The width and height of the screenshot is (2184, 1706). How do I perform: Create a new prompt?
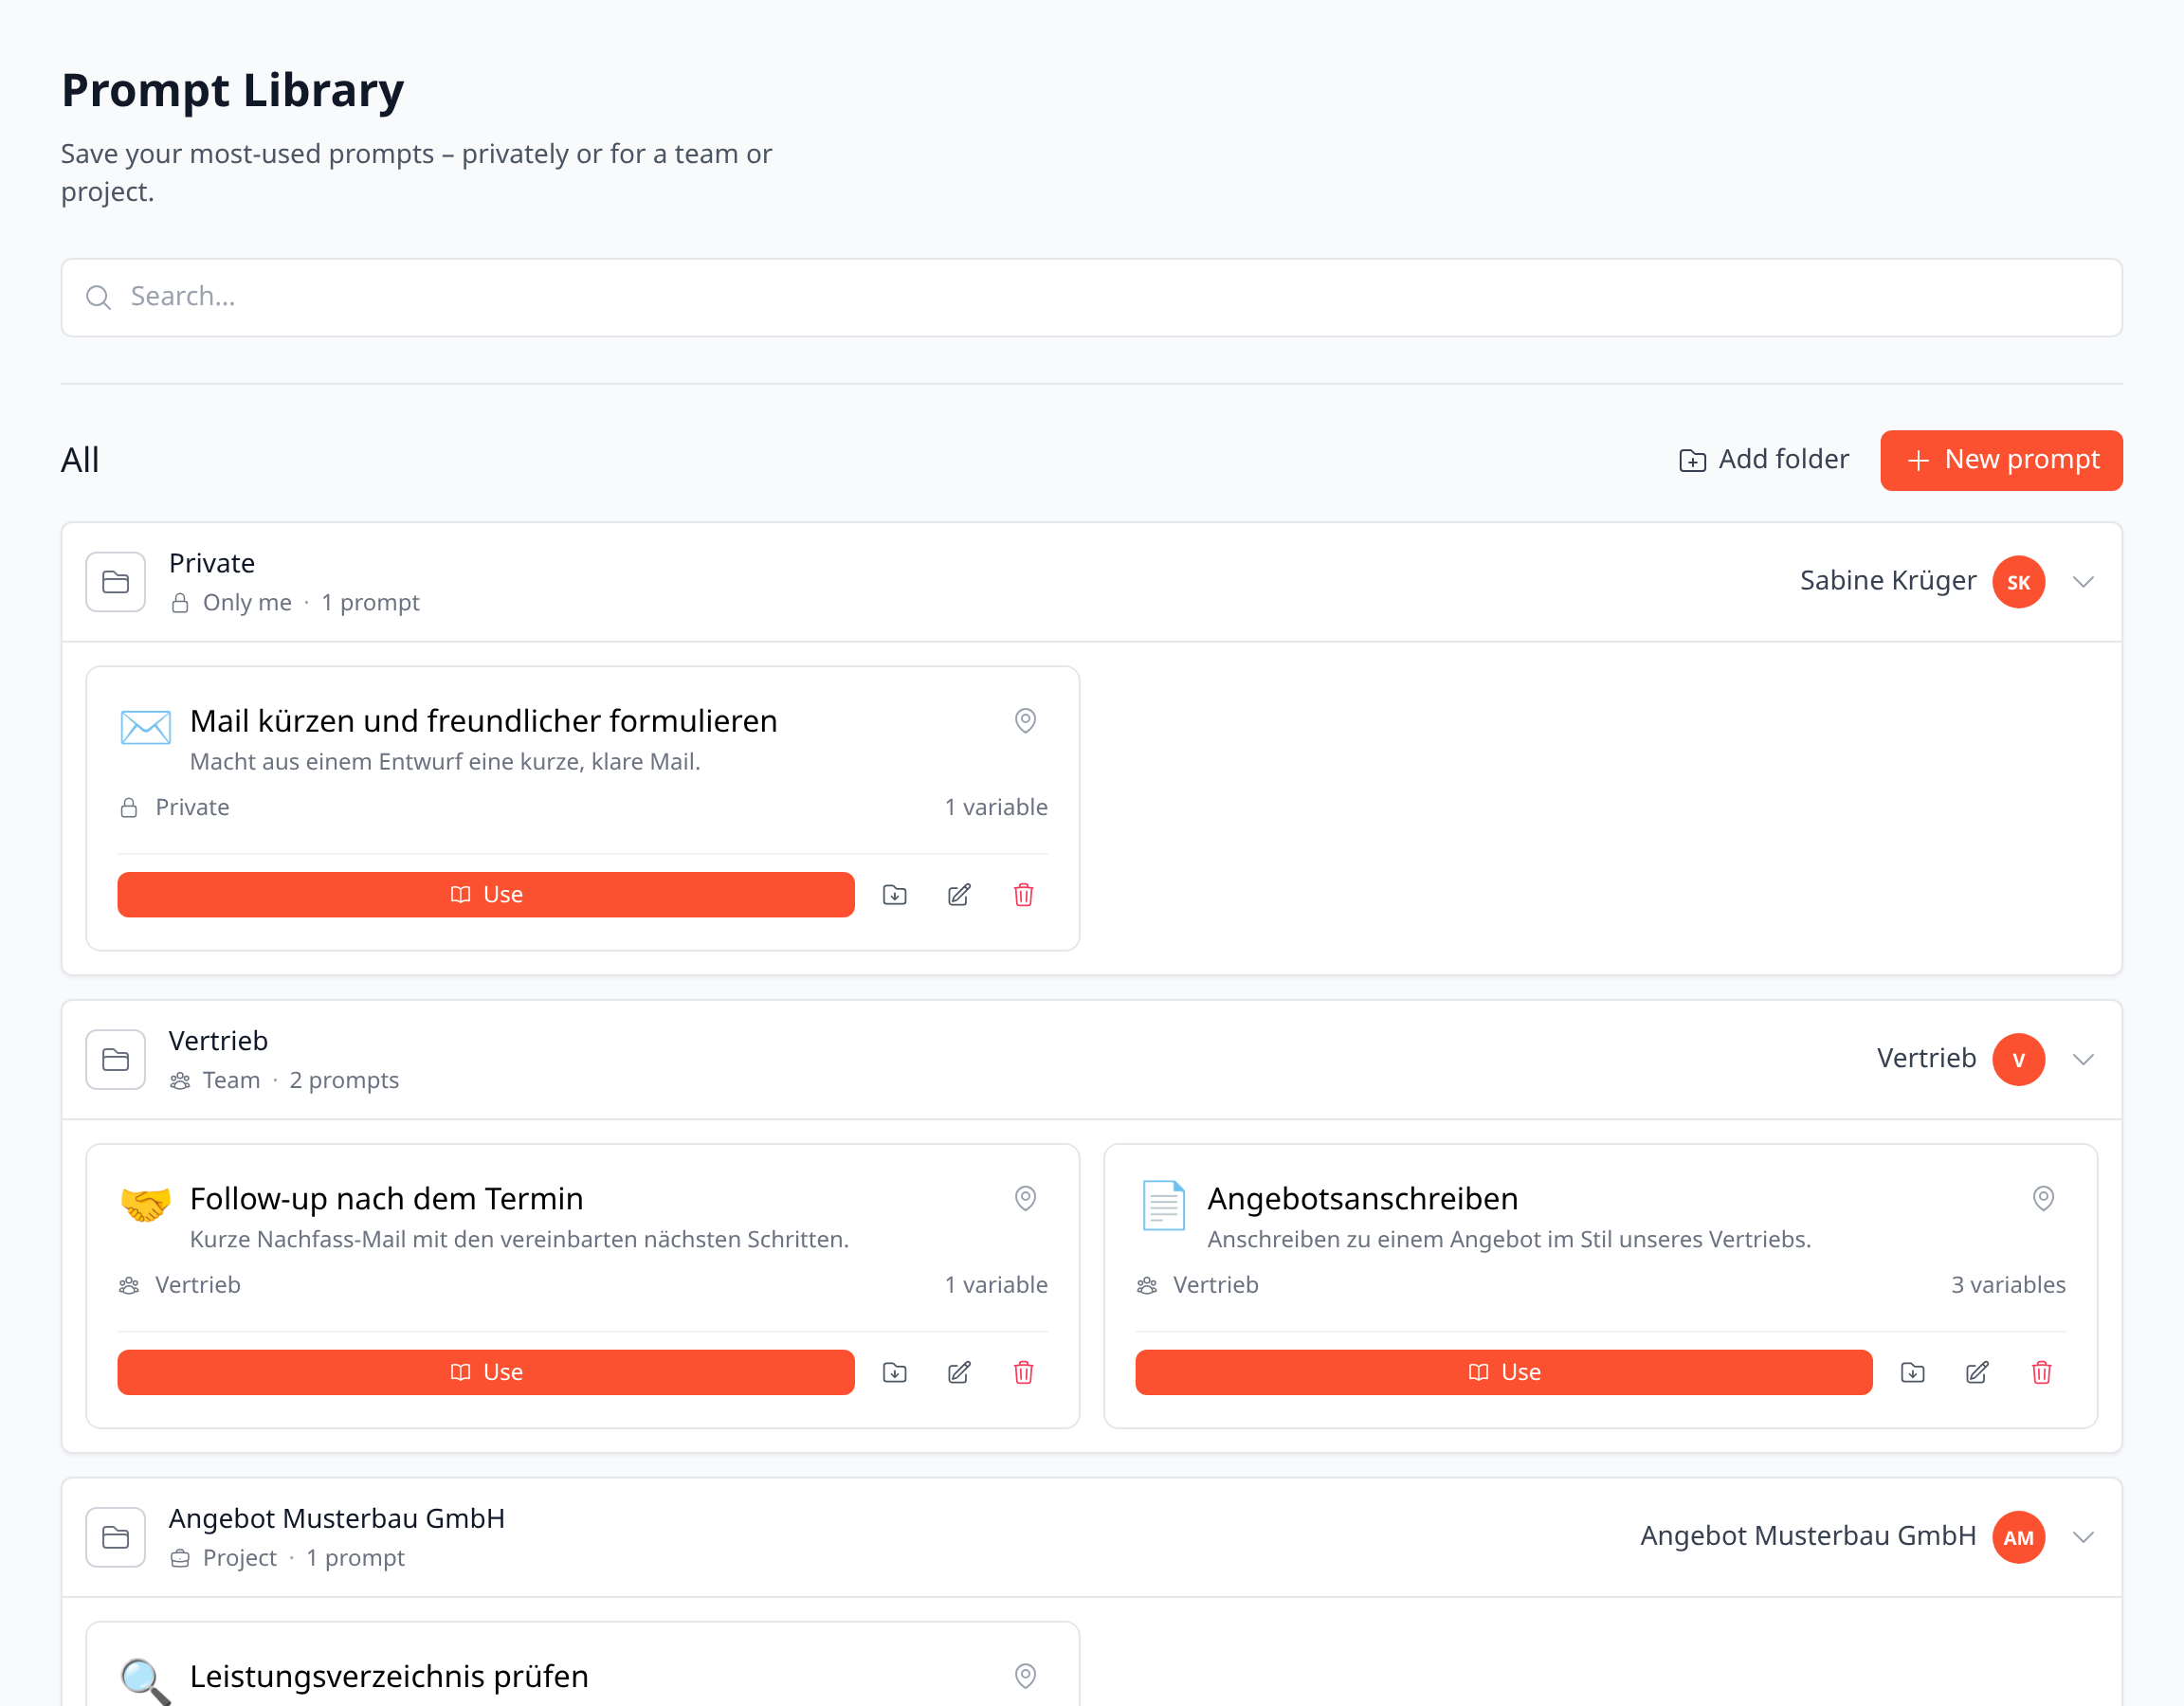pos(2001,460)
